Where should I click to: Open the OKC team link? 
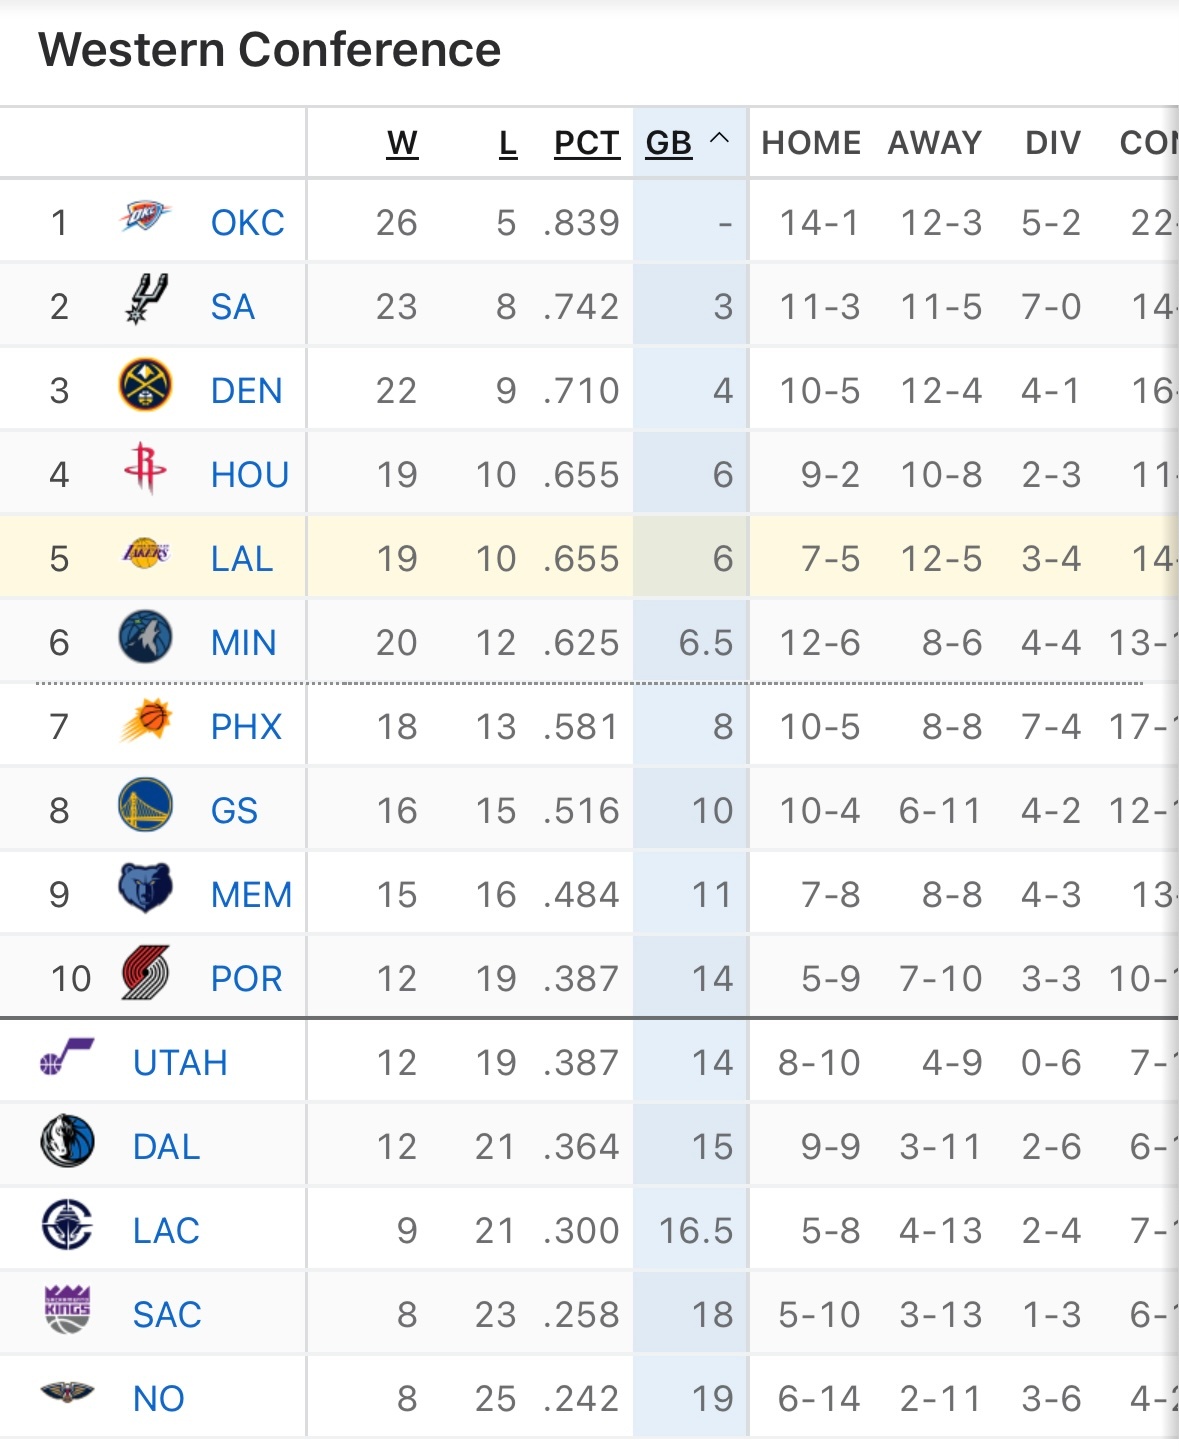(x=248, y=223)
